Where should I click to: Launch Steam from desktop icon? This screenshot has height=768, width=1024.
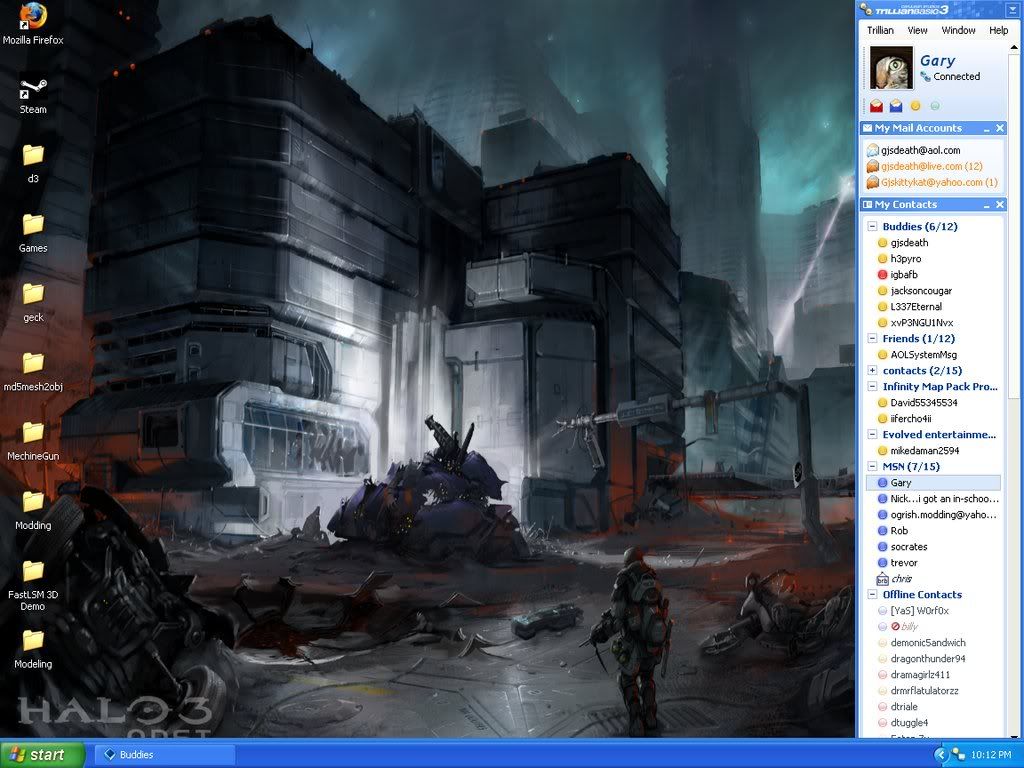(x=33, y=96)
